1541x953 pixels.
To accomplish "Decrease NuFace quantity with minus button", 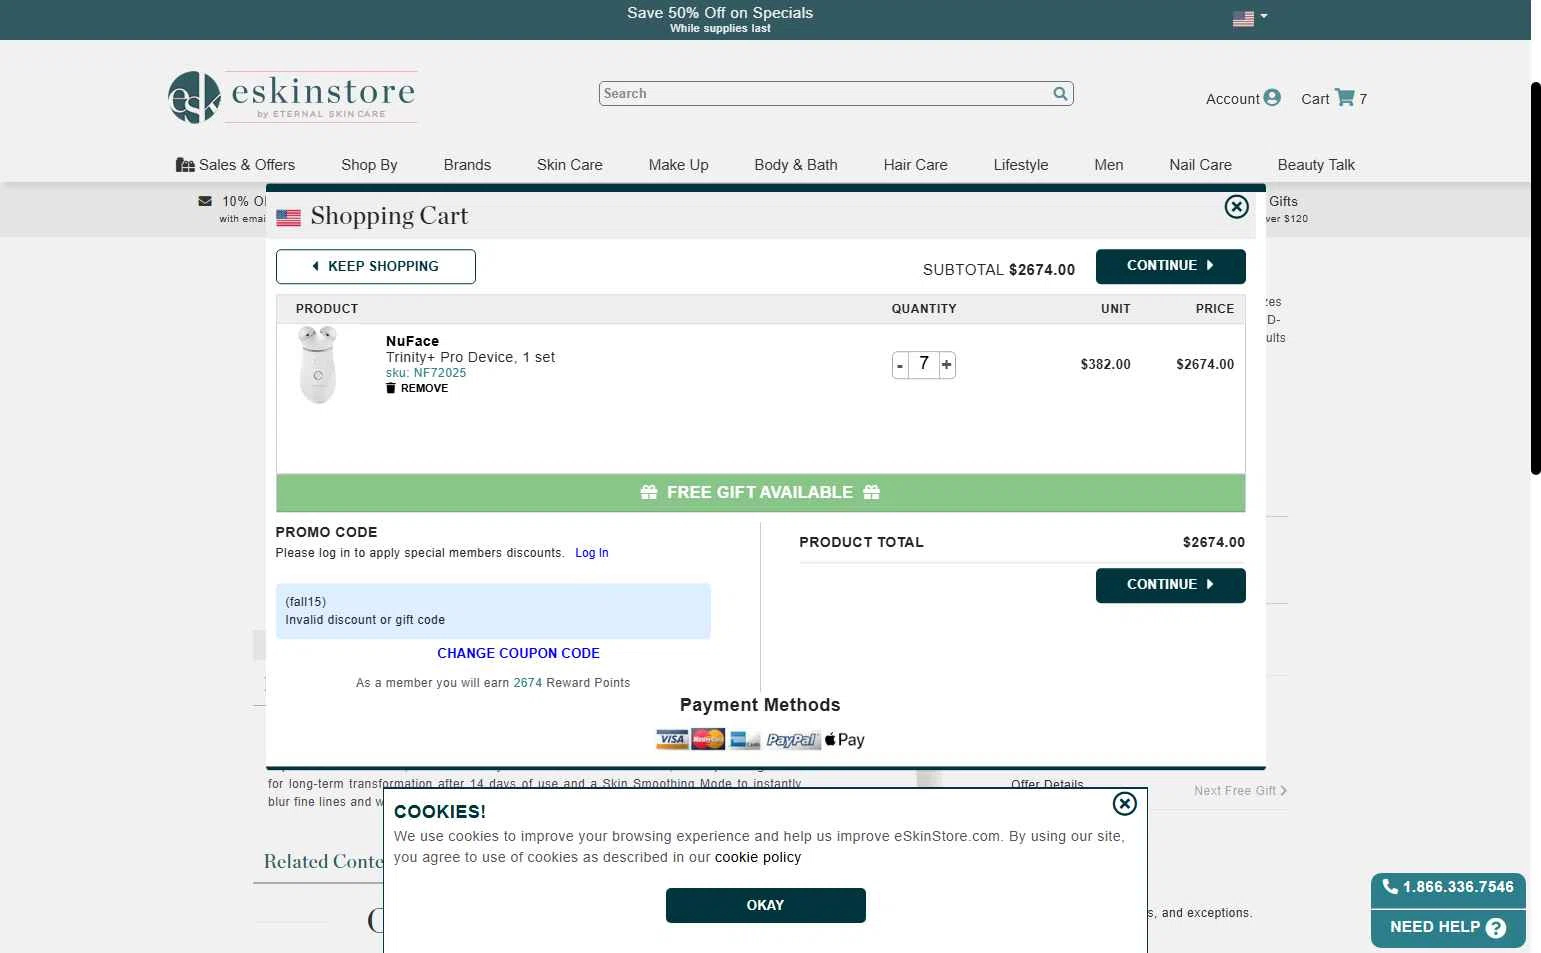I will pos(900,365).
